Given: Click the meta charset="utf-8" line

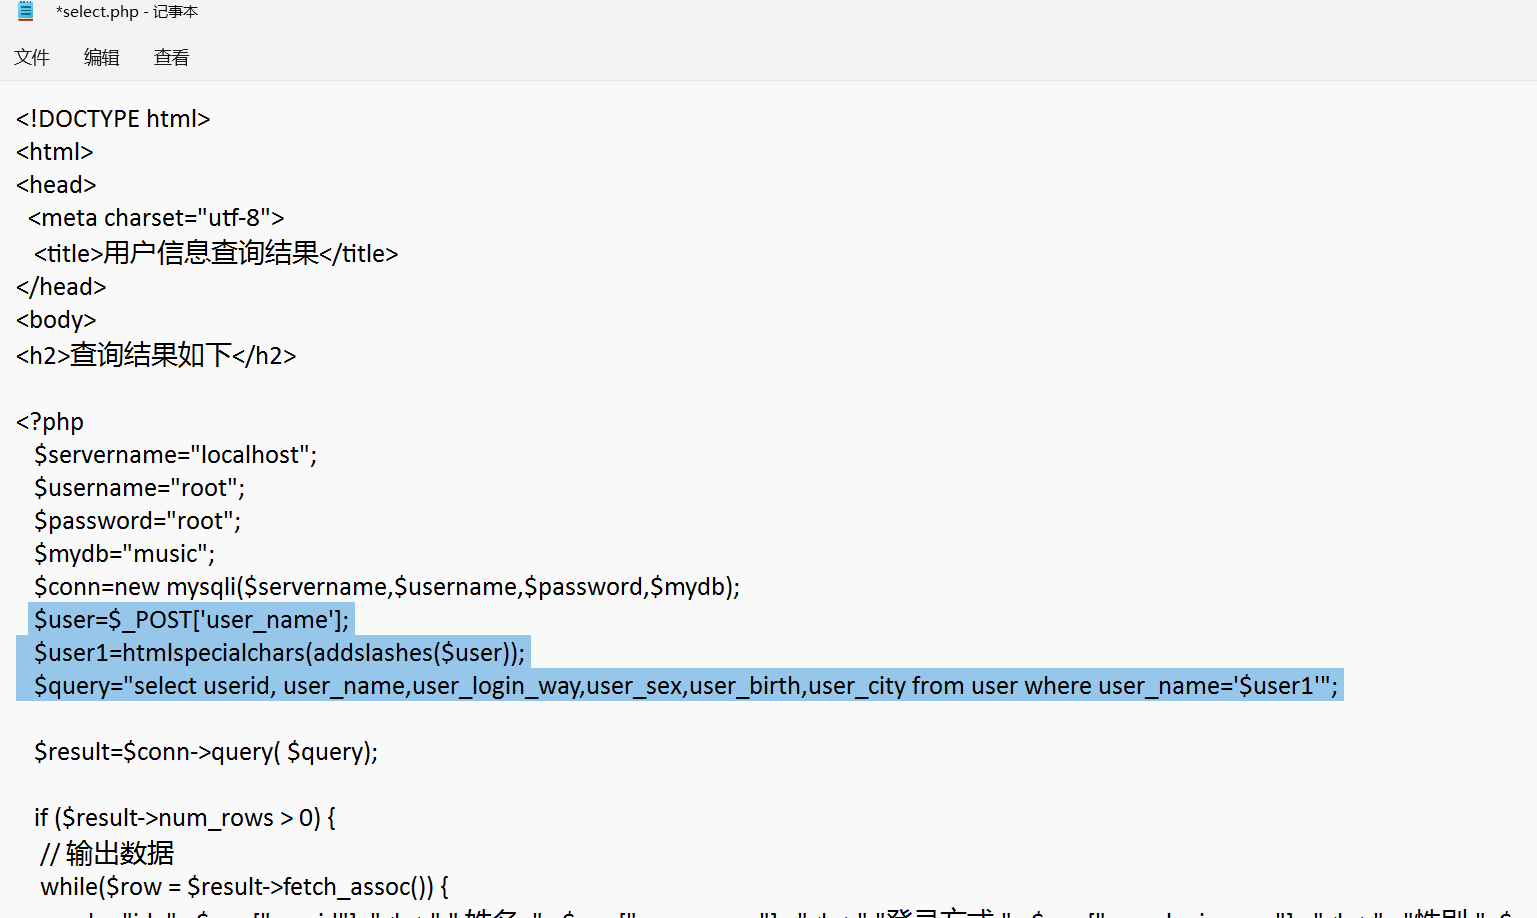Looking at the screenshot, I should (x=156, y=218).
